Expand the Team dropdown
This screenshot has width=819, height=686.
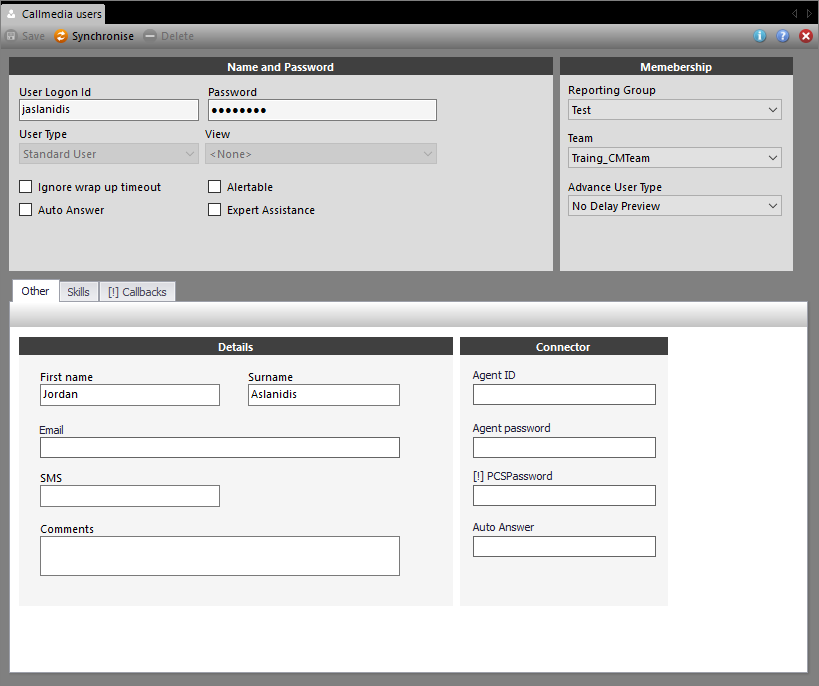click(x=674, y=158)
